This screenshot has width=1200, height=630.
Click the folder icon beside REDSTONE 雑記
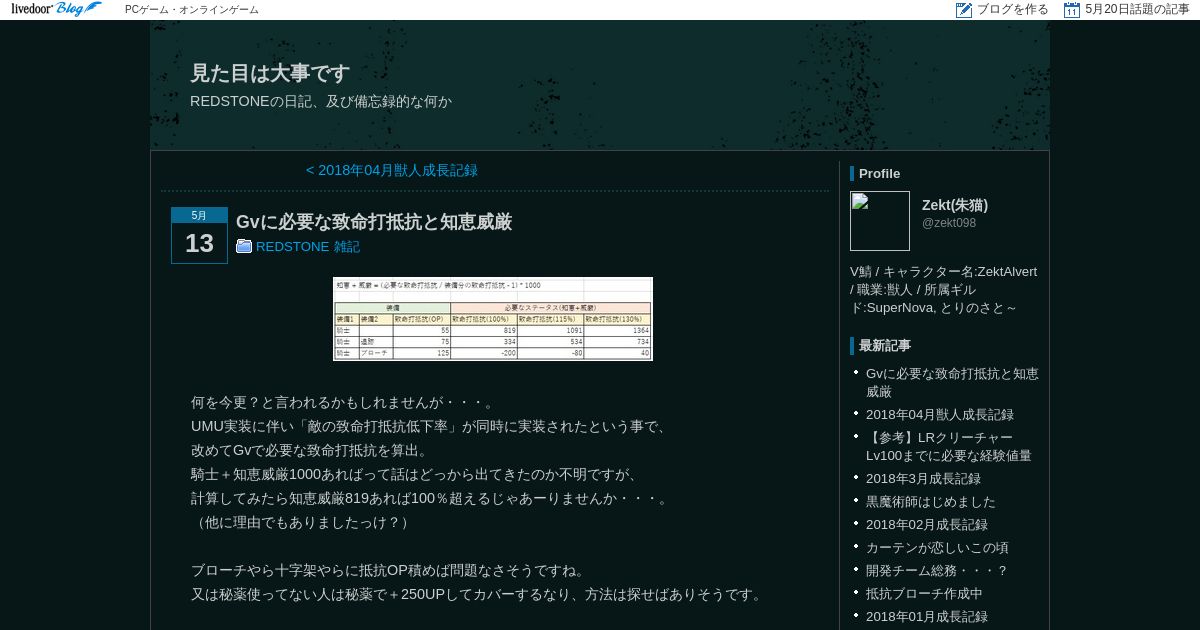click(x=244, y=246)
